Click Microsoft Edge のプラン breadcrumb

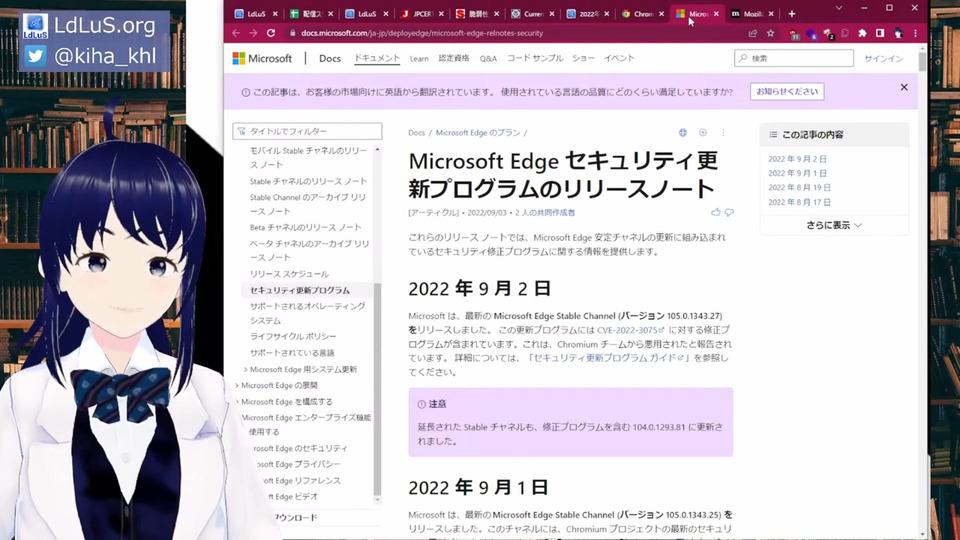[x=478, y=132]
